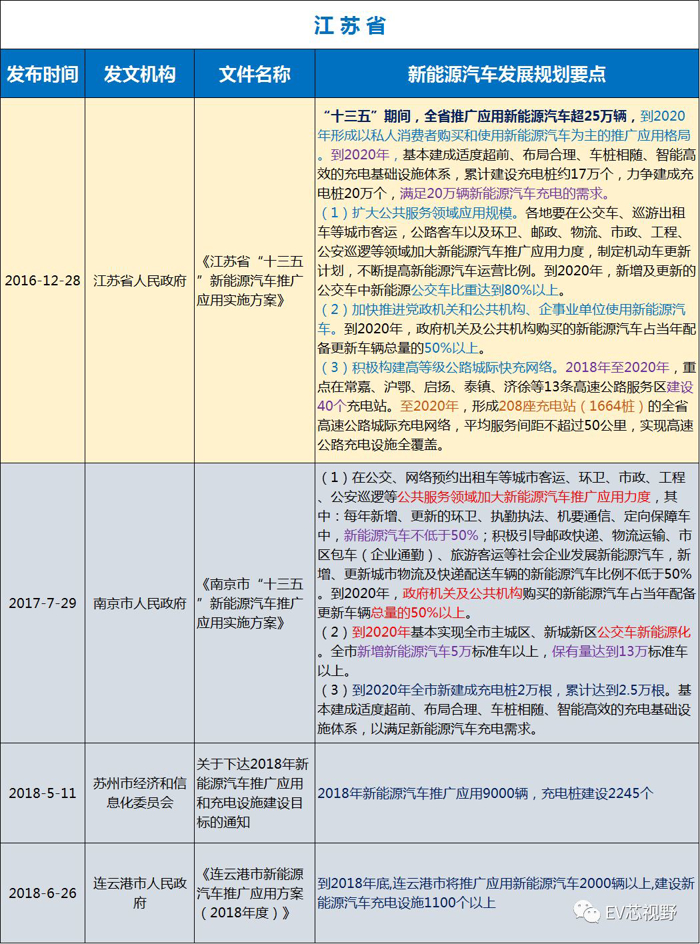Select the 江苏省 table title
The image size is (700, 944).
coord(350,25)
